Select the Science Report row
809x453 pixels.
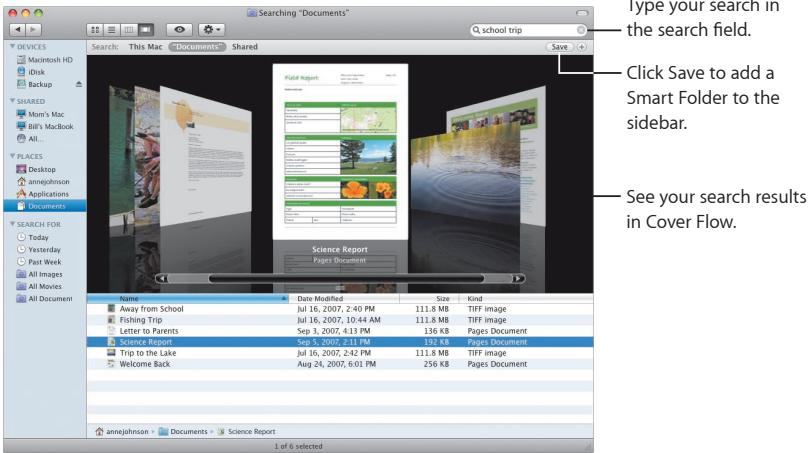340,342
